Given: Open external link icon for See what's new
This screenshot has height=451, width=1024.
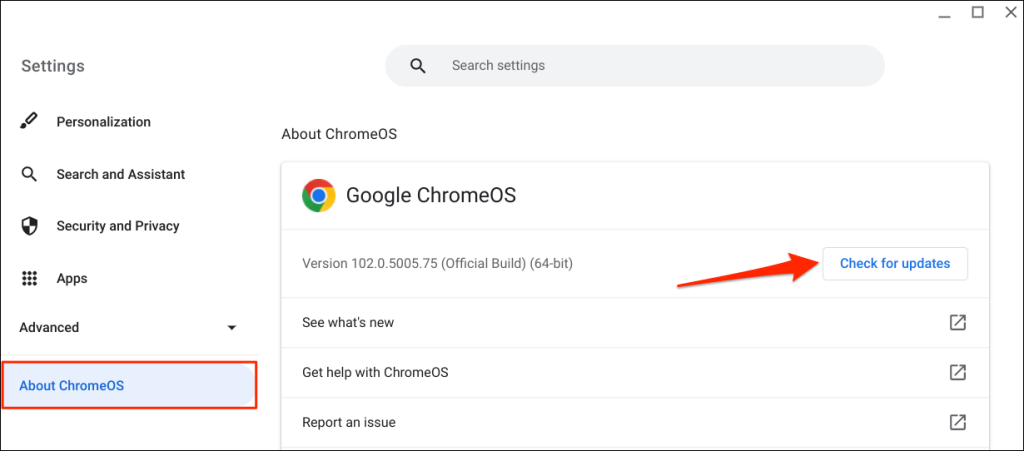Looking at the screenshot, I should pyautogui.click(x=957, y=322).
